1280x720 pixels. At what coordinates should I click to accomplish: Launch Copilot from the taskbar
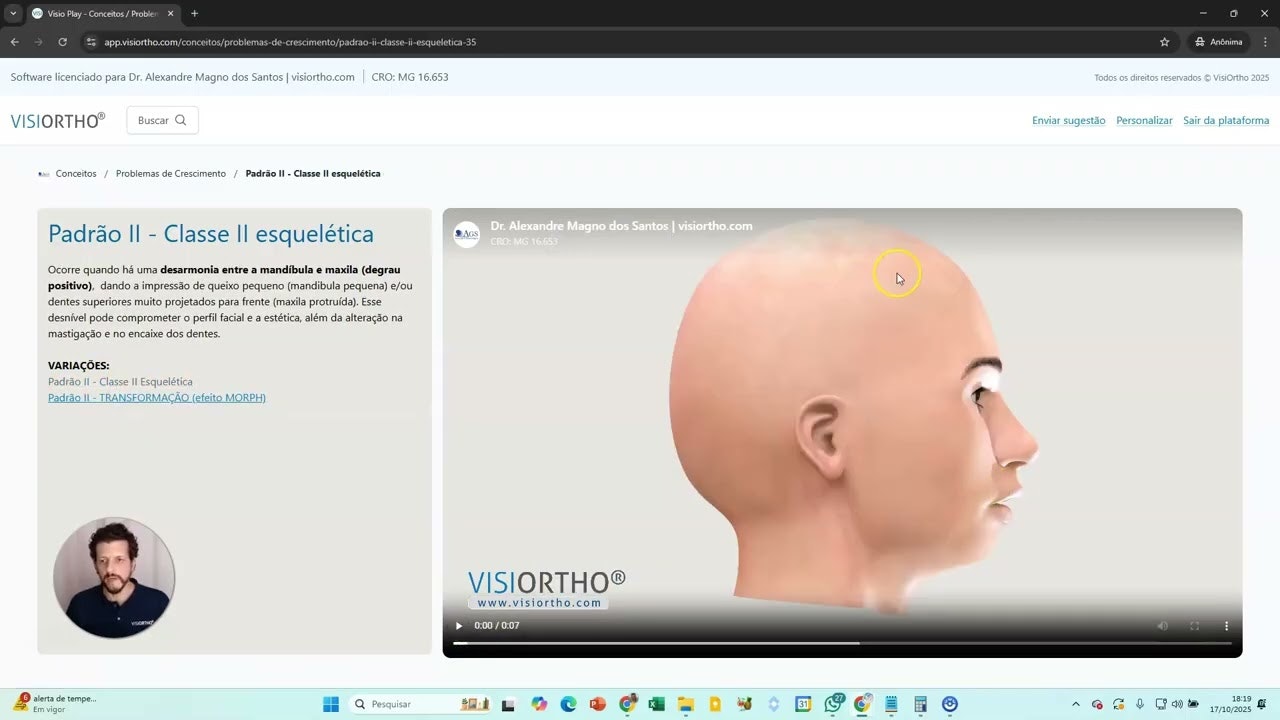(539, 704)
